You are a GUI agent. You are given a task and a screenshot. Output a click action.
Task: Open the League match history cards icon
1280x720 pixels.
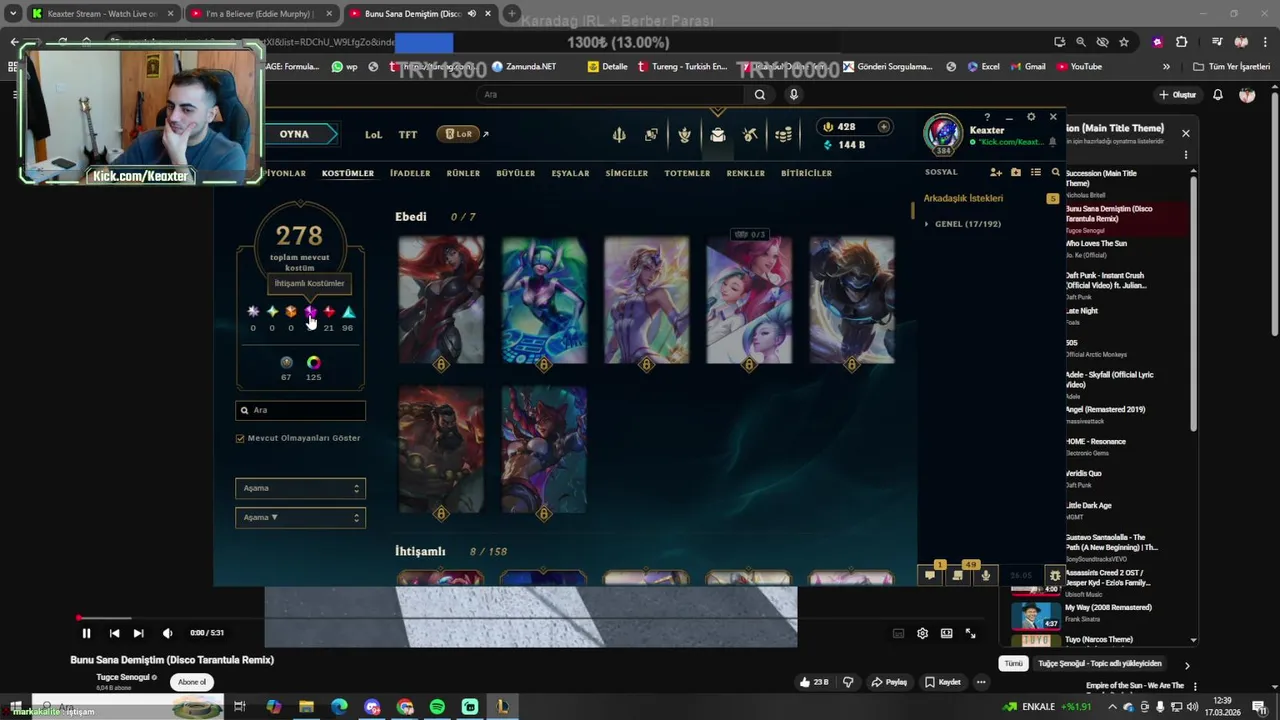point(652,135)
